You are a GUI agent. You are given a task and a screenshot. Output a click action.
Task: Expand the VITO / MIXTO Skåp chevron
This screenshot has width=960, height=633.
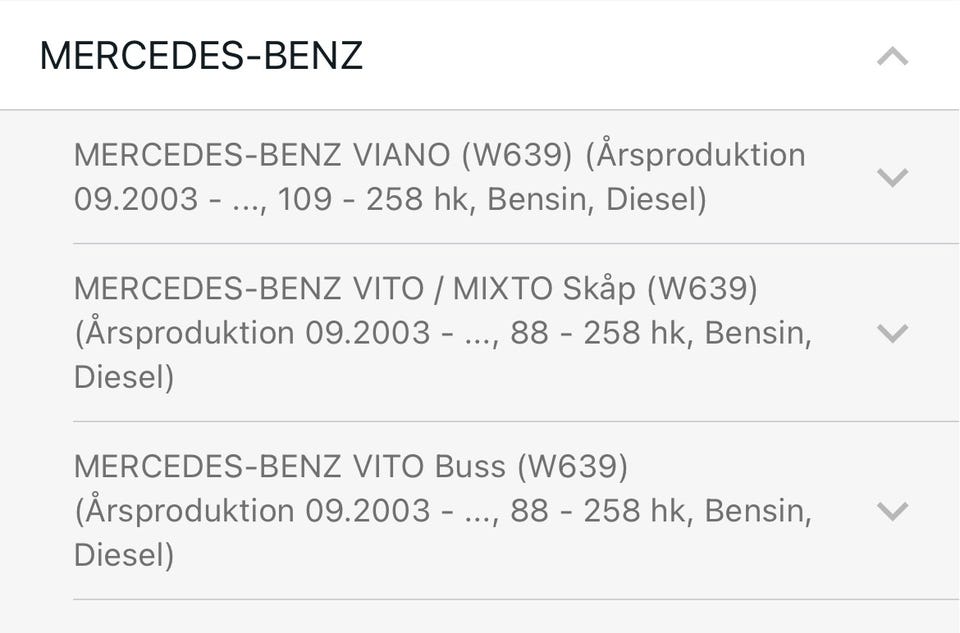coord(892,333)
